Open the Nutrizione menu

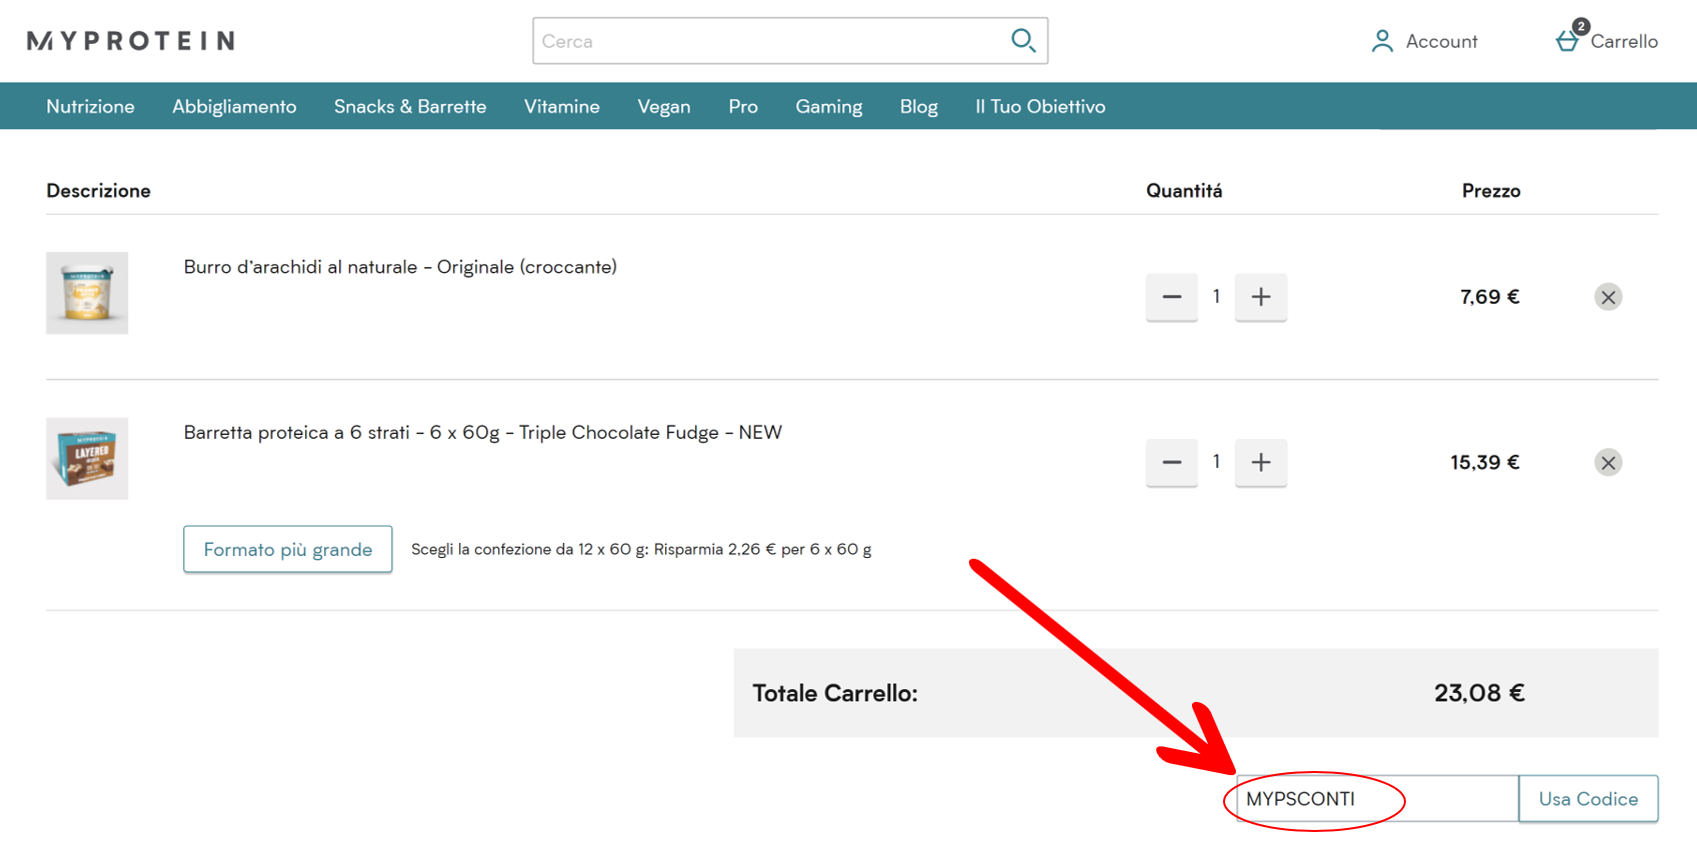click(x=90, y=107)
